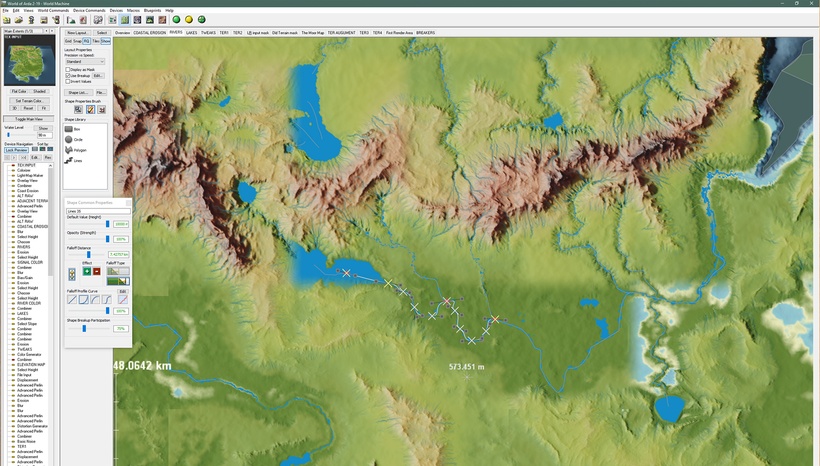Click the Edit button for Falloff Profile Curve

pyautogui.click(x=123, y=291)
